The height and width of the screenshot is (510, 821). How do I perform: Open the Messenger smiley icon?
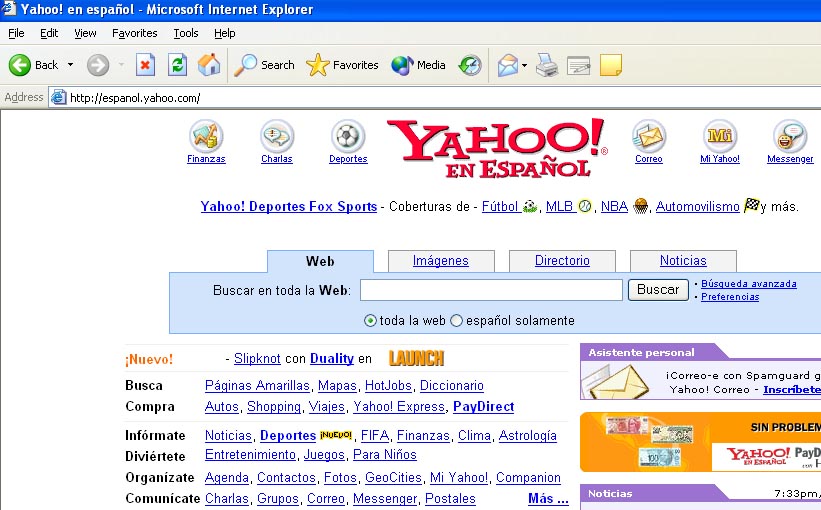click(790, 136)
